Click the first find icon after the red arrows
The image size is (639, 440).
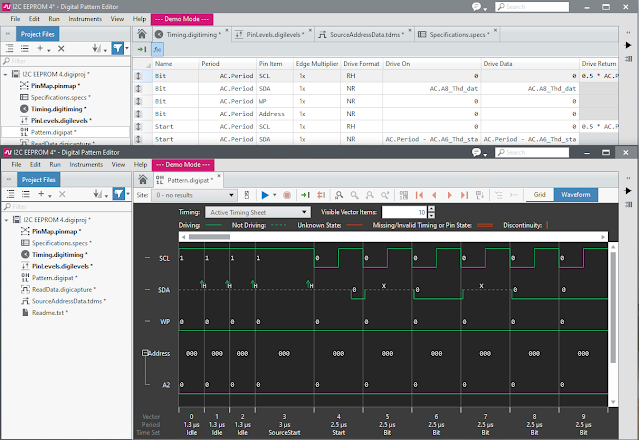(339, 195)
